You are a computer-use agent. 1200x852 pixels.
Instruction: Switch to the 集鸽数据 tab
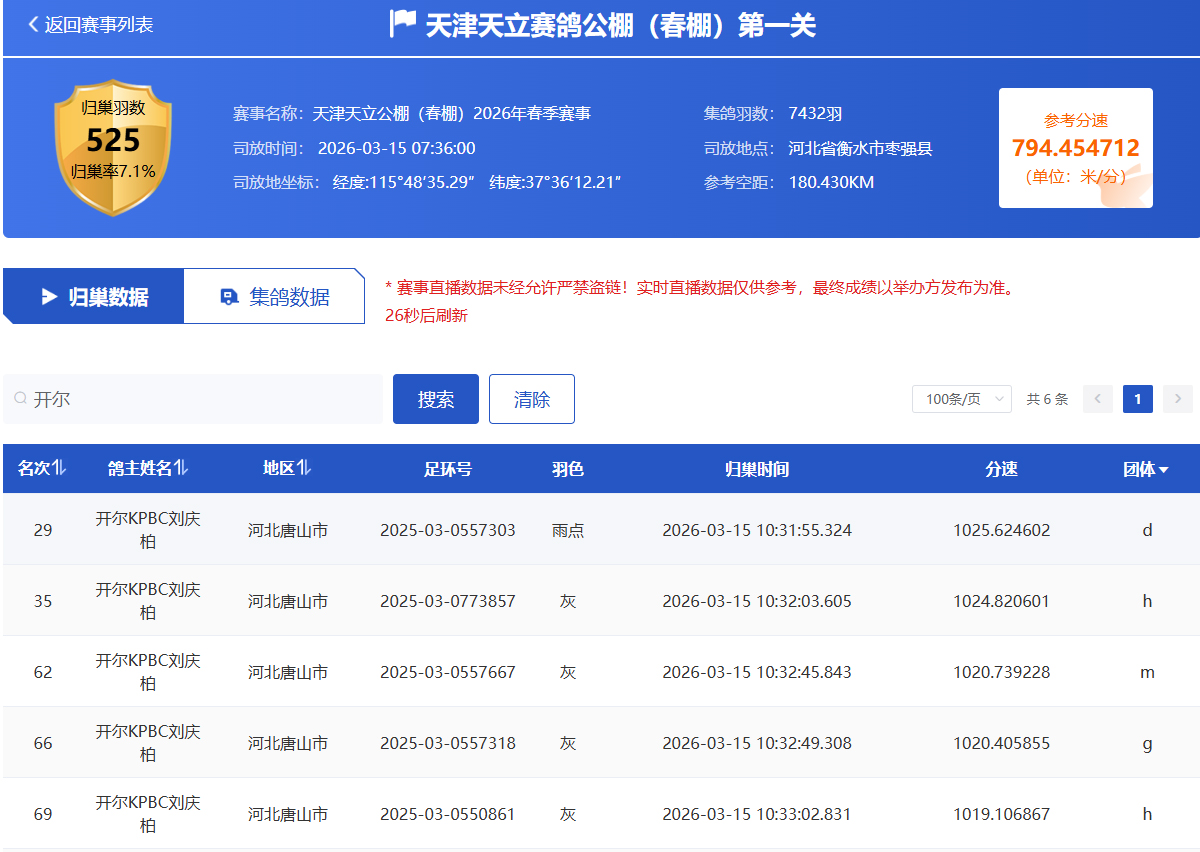(275, 297)
